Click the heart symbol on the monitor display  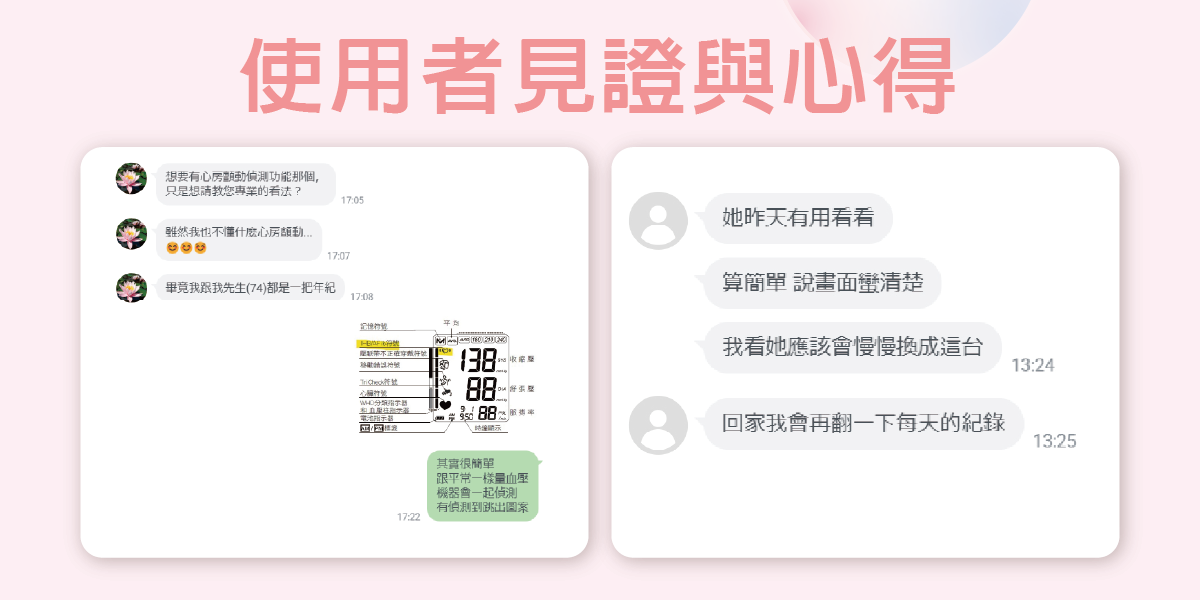pyautogui.click(x=445, y=405)
